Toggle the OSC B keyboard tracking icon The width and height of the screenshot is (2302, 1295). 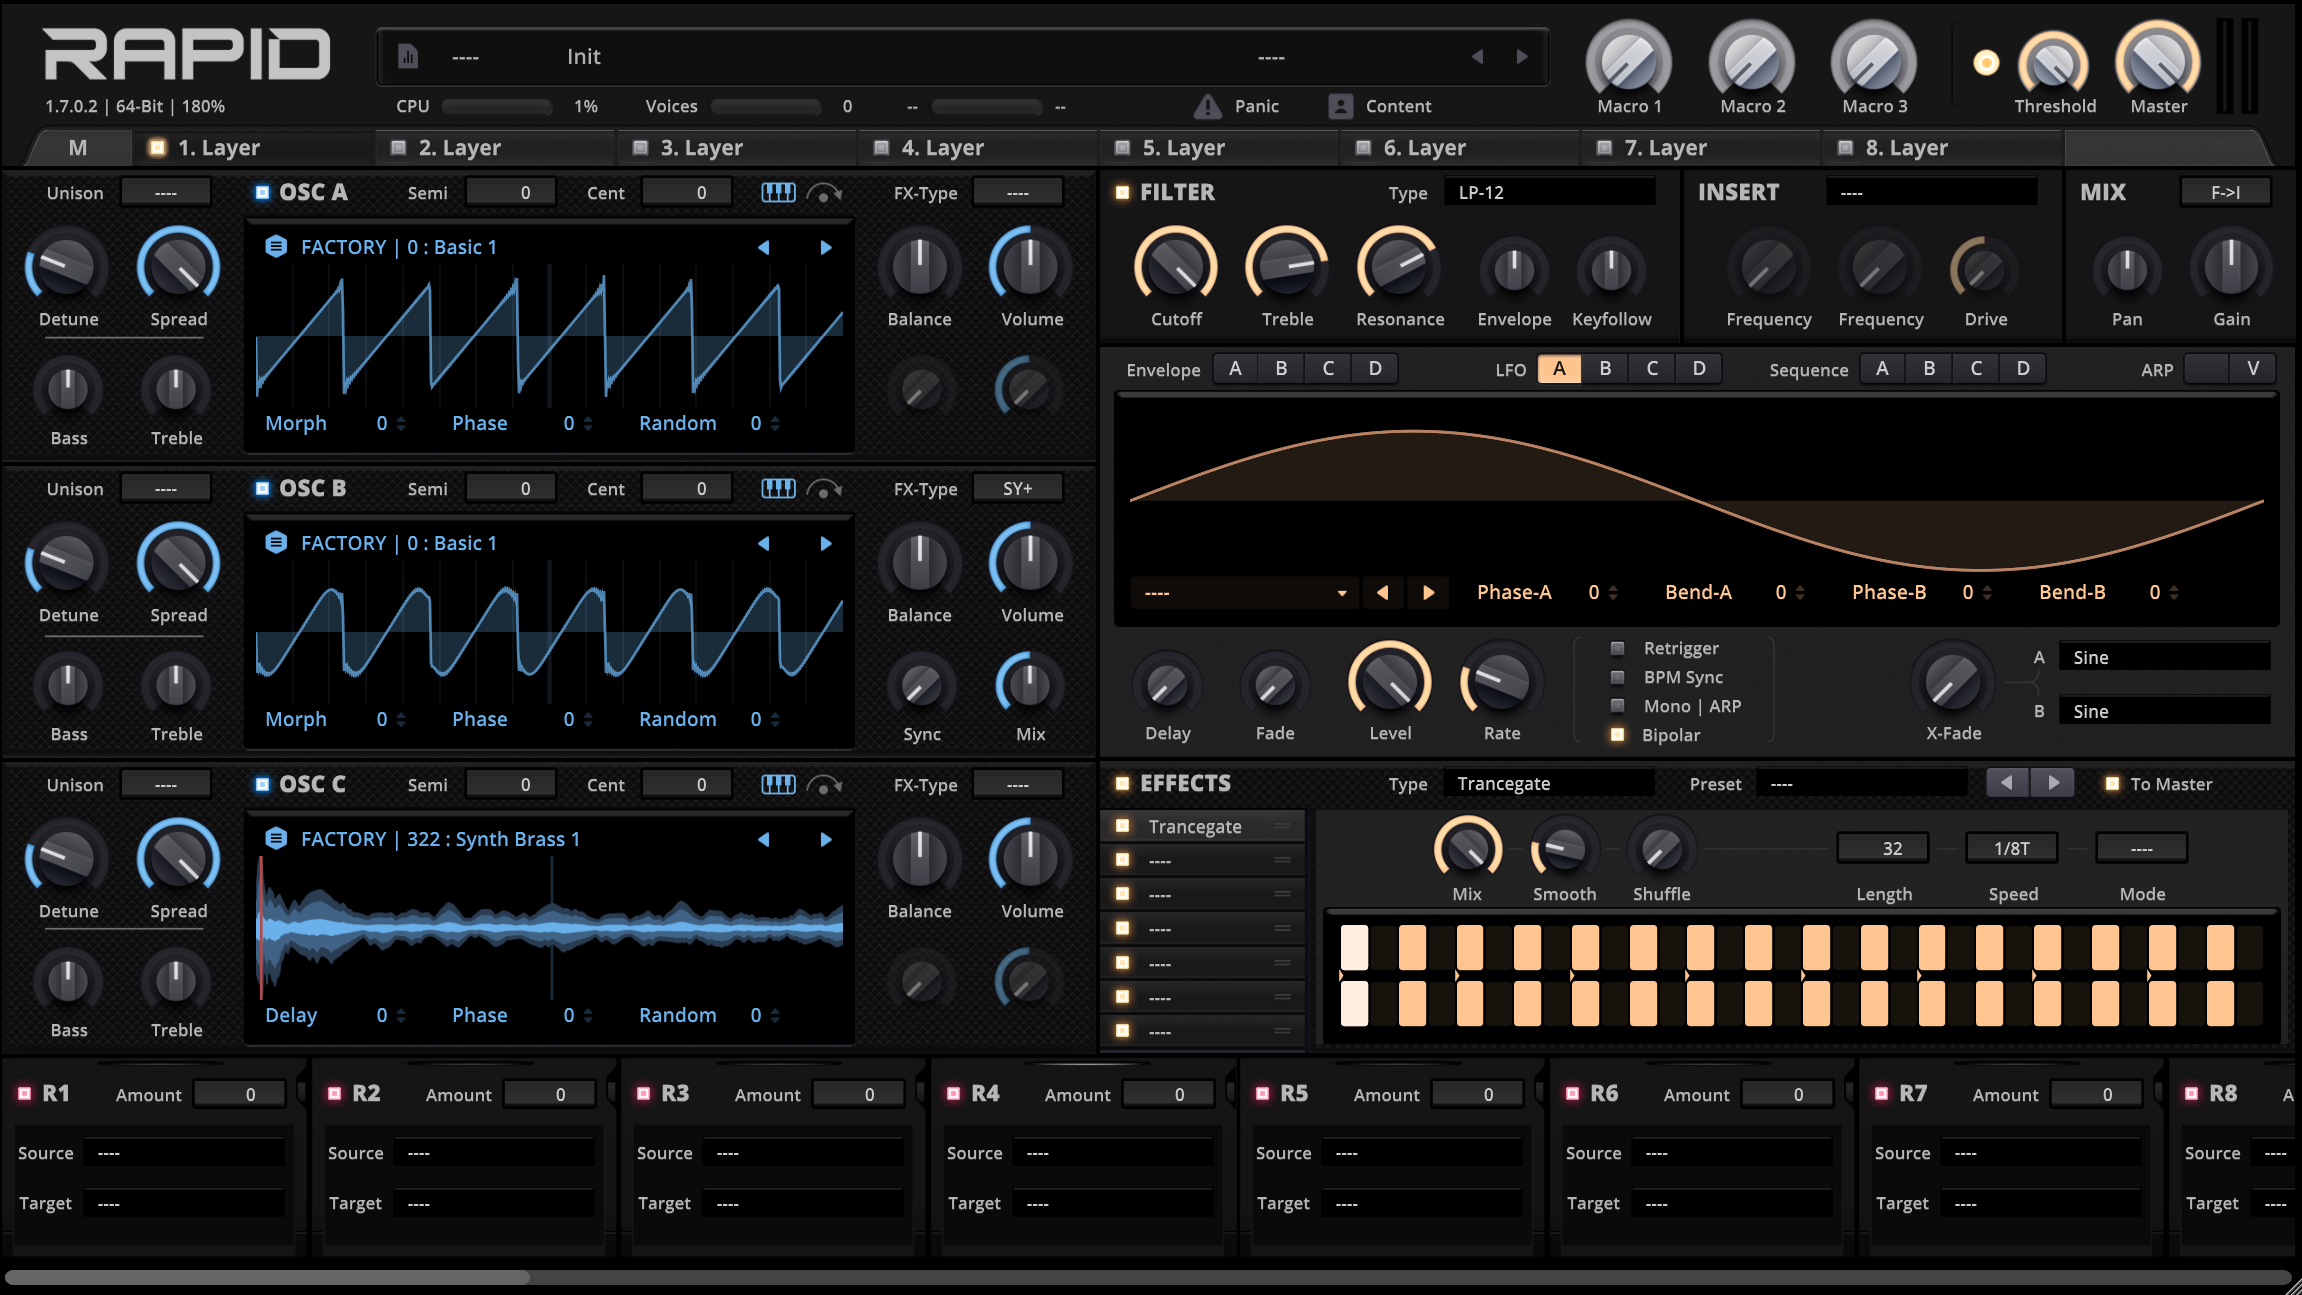tap(778, 488)
